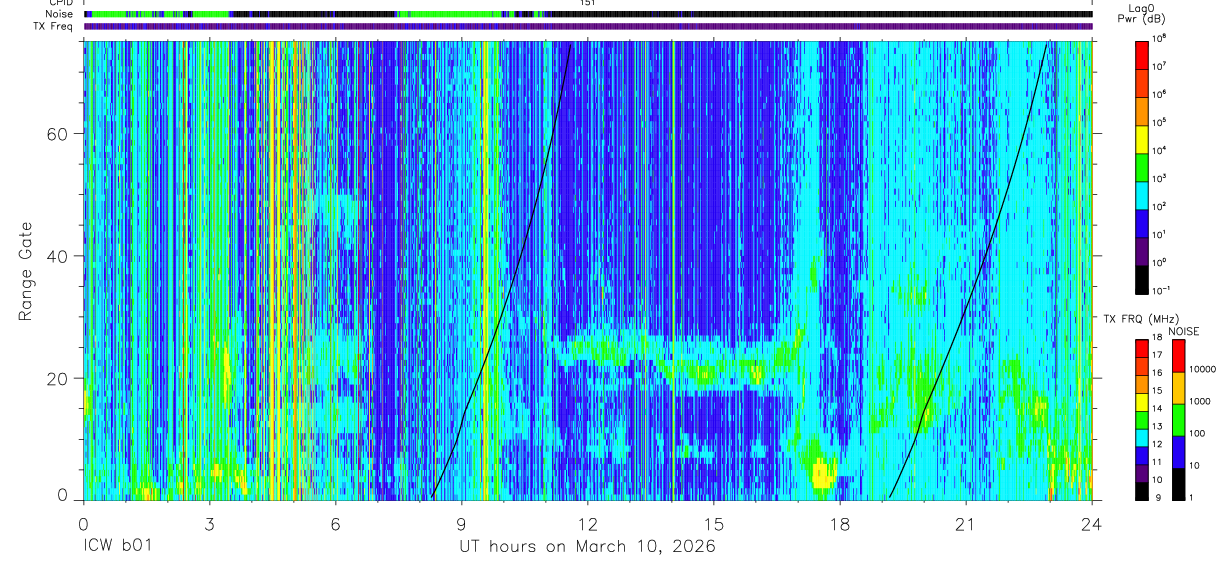Click x-axis tick label "12"

coord(587,524)
